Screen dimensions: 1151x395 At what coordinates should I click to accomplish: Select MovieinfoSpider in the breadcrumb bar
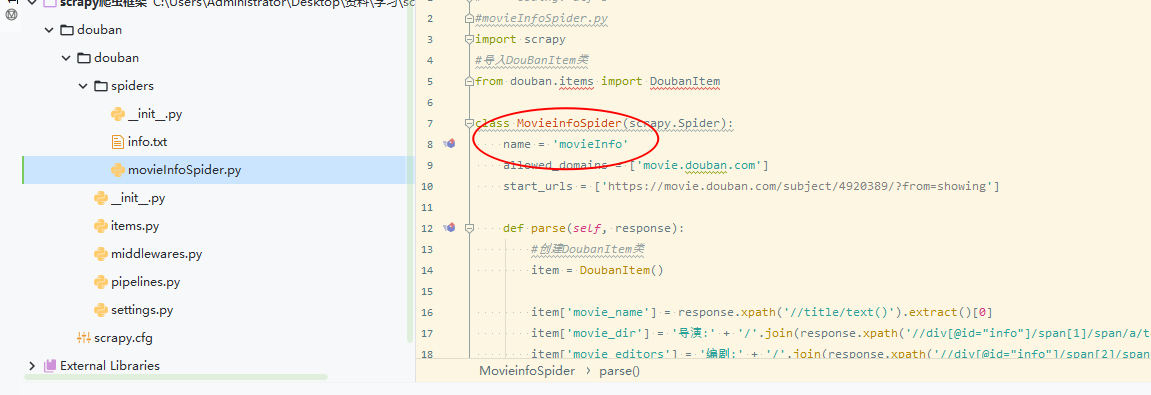(x=527, y=371)
